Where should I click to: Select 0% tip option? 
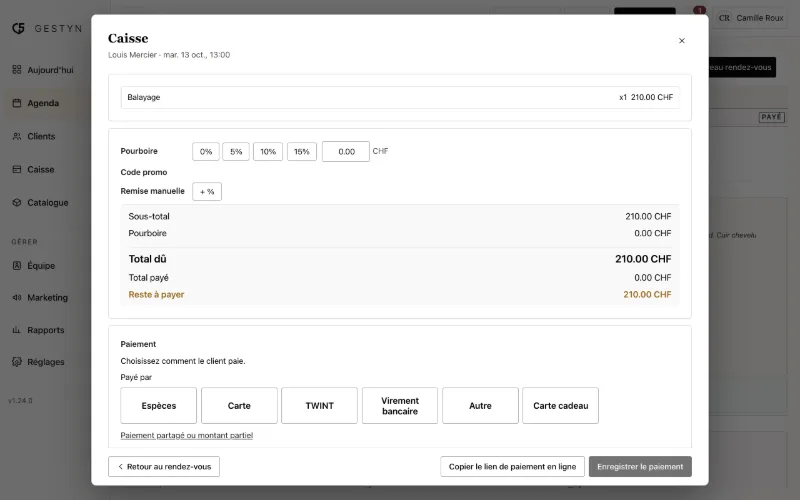[x=206, y=152]
